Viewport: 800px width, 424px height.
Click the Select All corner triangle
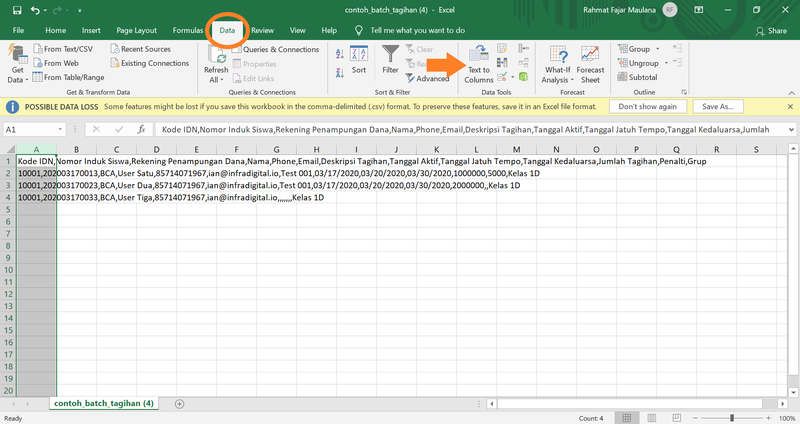coord(9,149)
